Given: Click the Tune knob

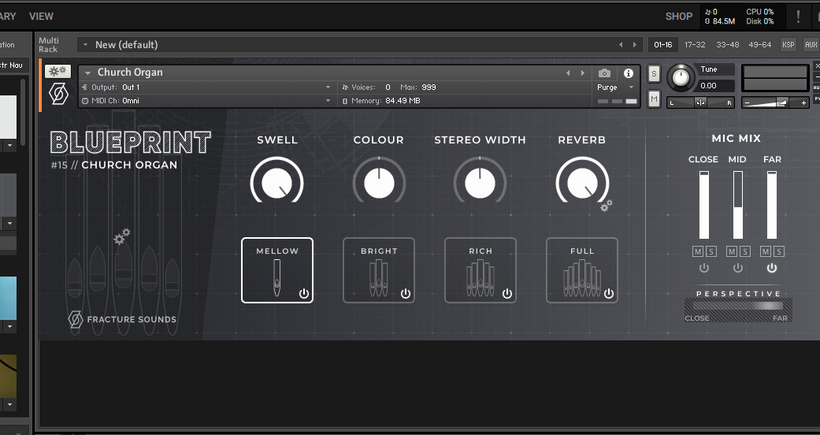Looking at the screenshot, I should 680,78.
